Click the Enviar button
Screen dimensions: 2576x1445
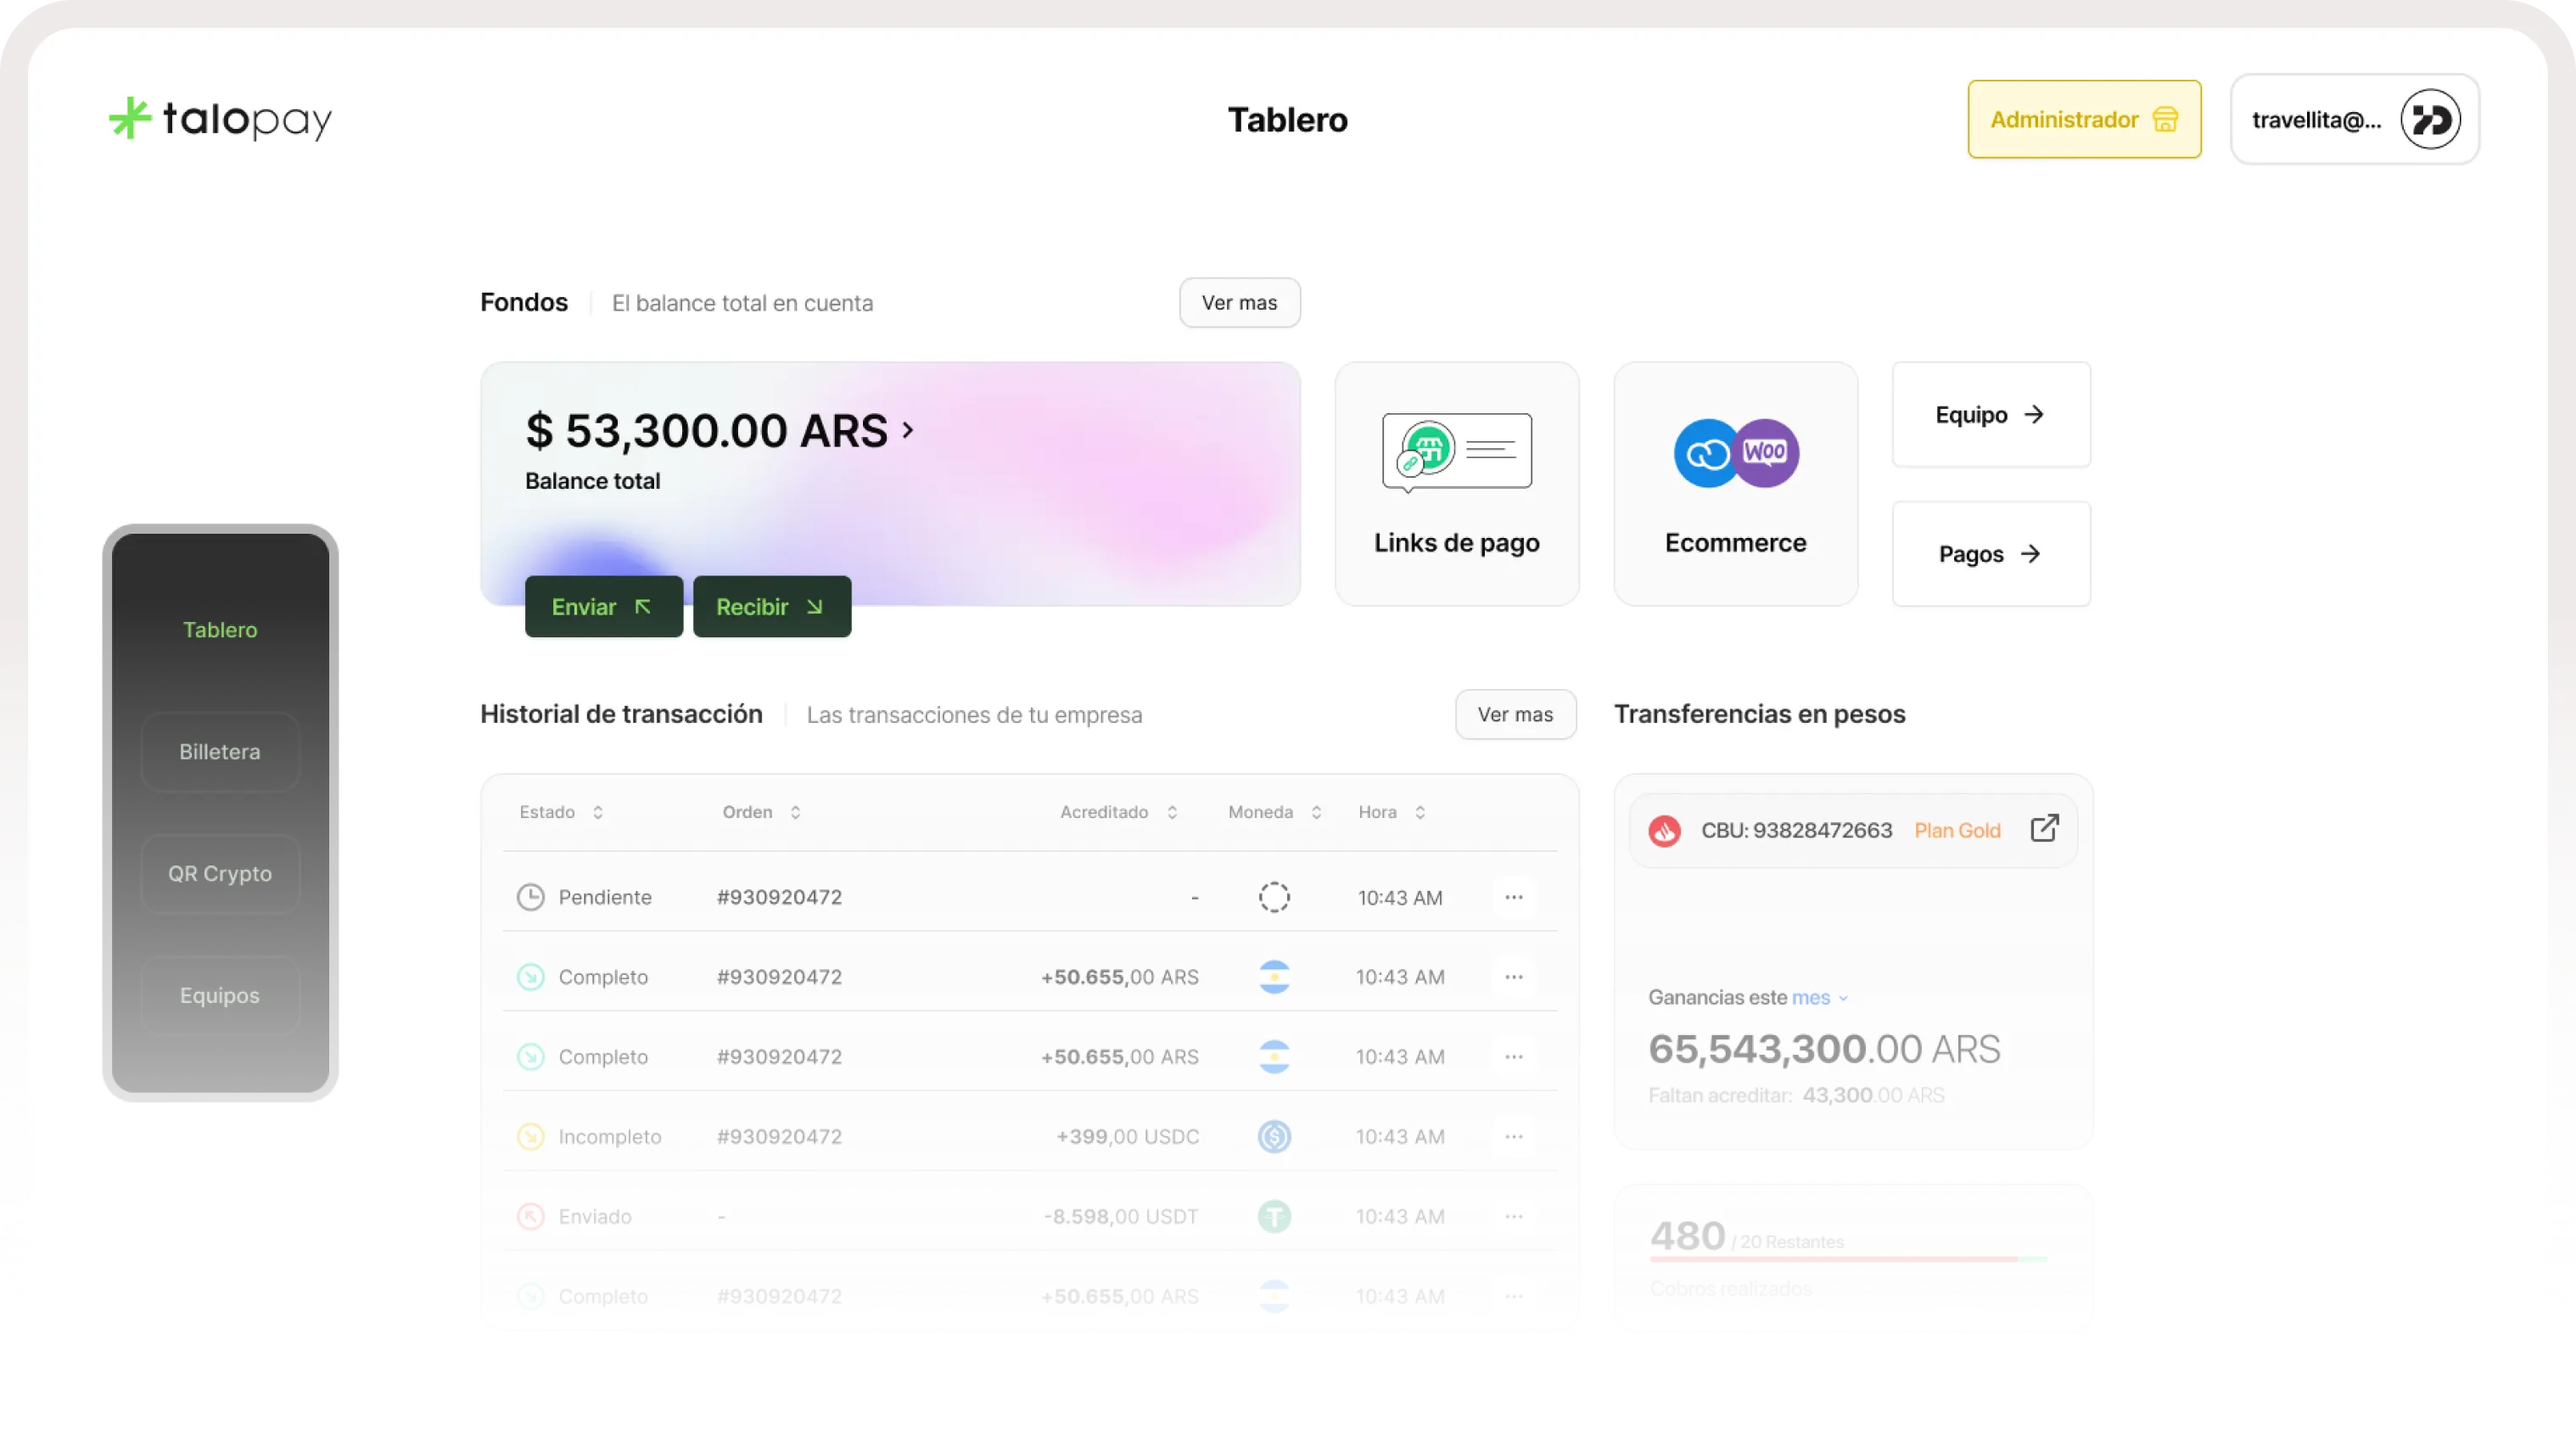coord(603,607)
